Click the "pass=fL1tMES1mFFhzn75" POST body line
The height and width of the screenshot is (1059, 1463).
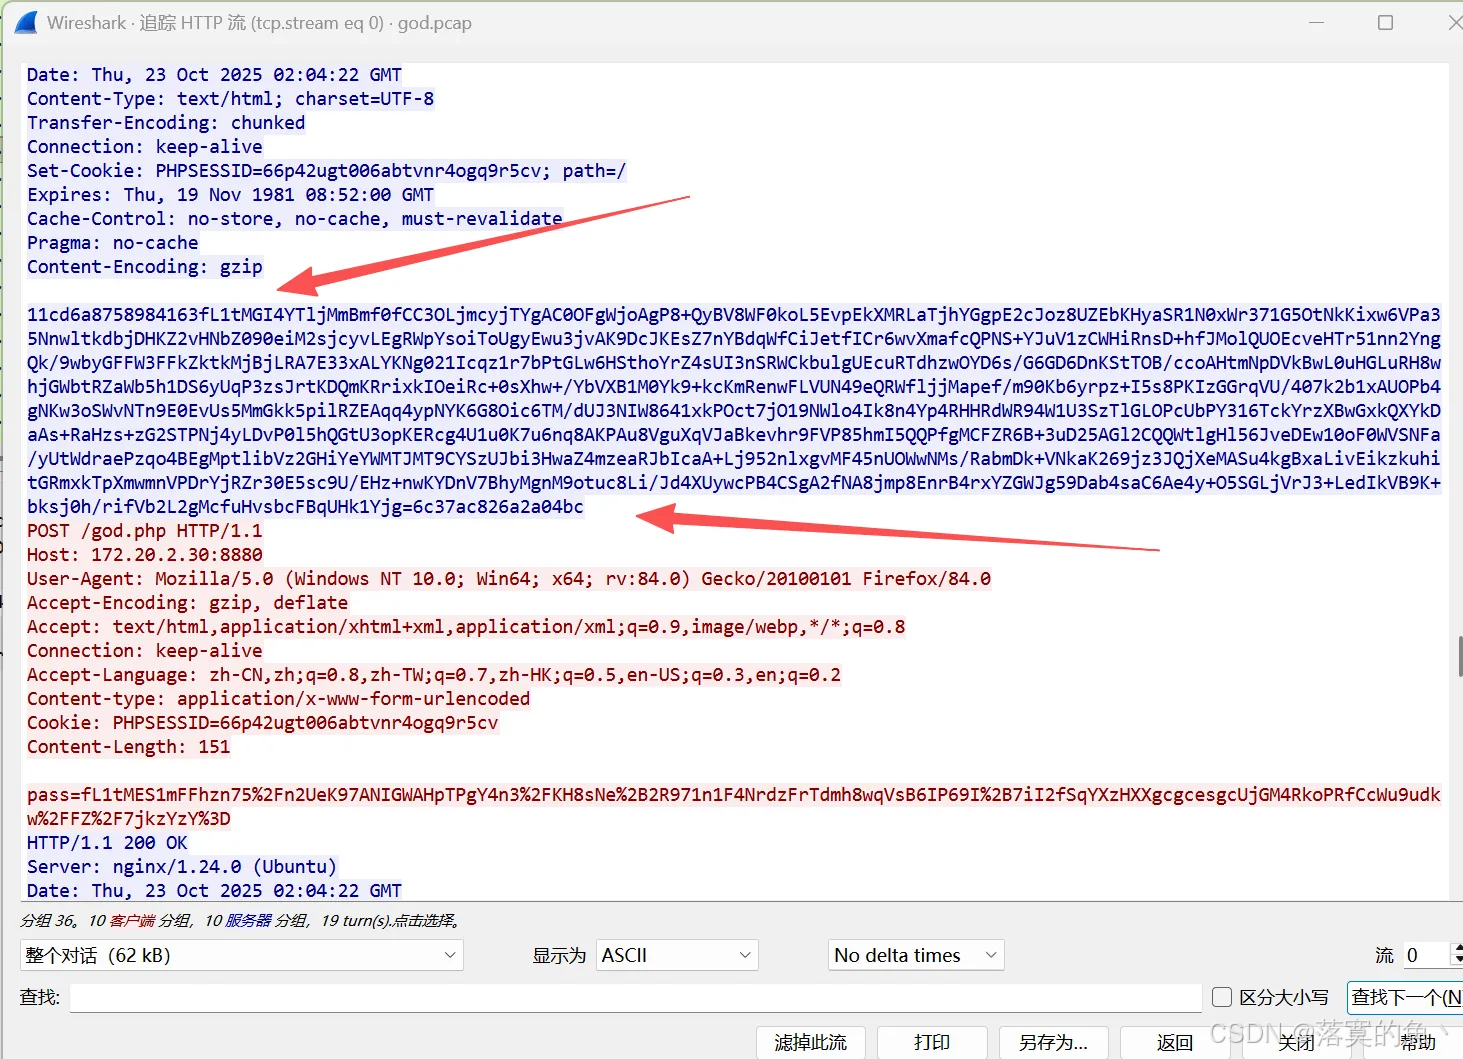tap(733, 795)
